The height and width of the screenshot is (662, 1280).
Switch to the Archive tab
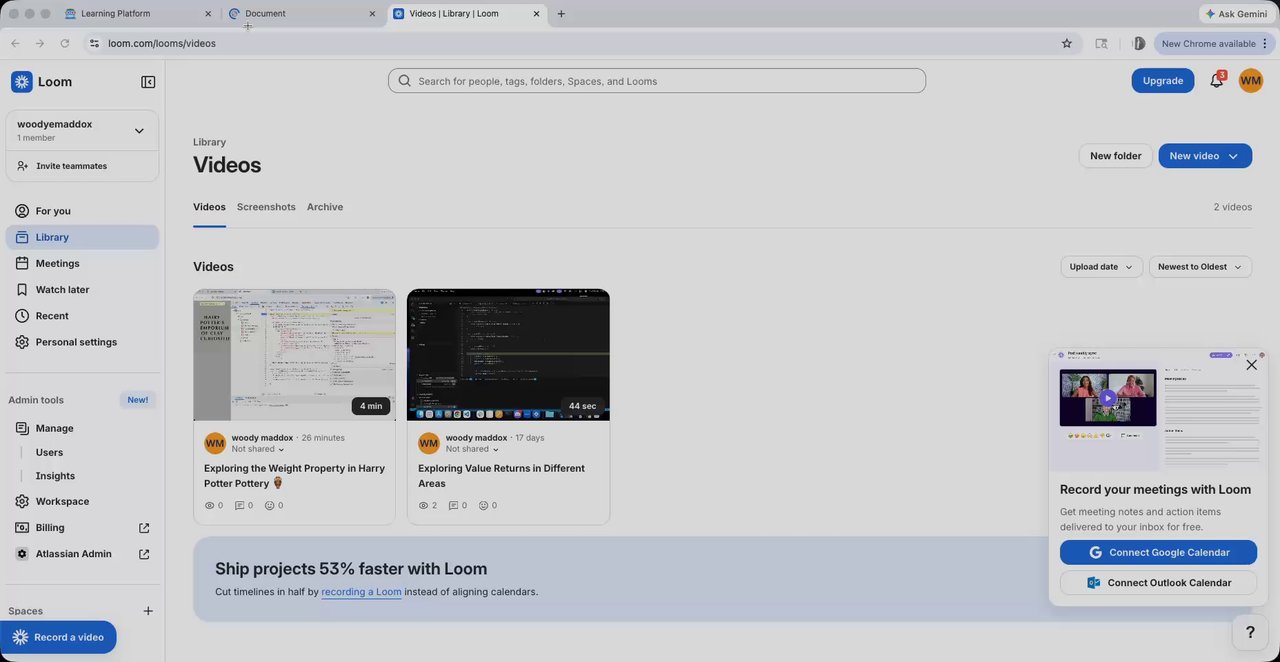tap(325, 207)
